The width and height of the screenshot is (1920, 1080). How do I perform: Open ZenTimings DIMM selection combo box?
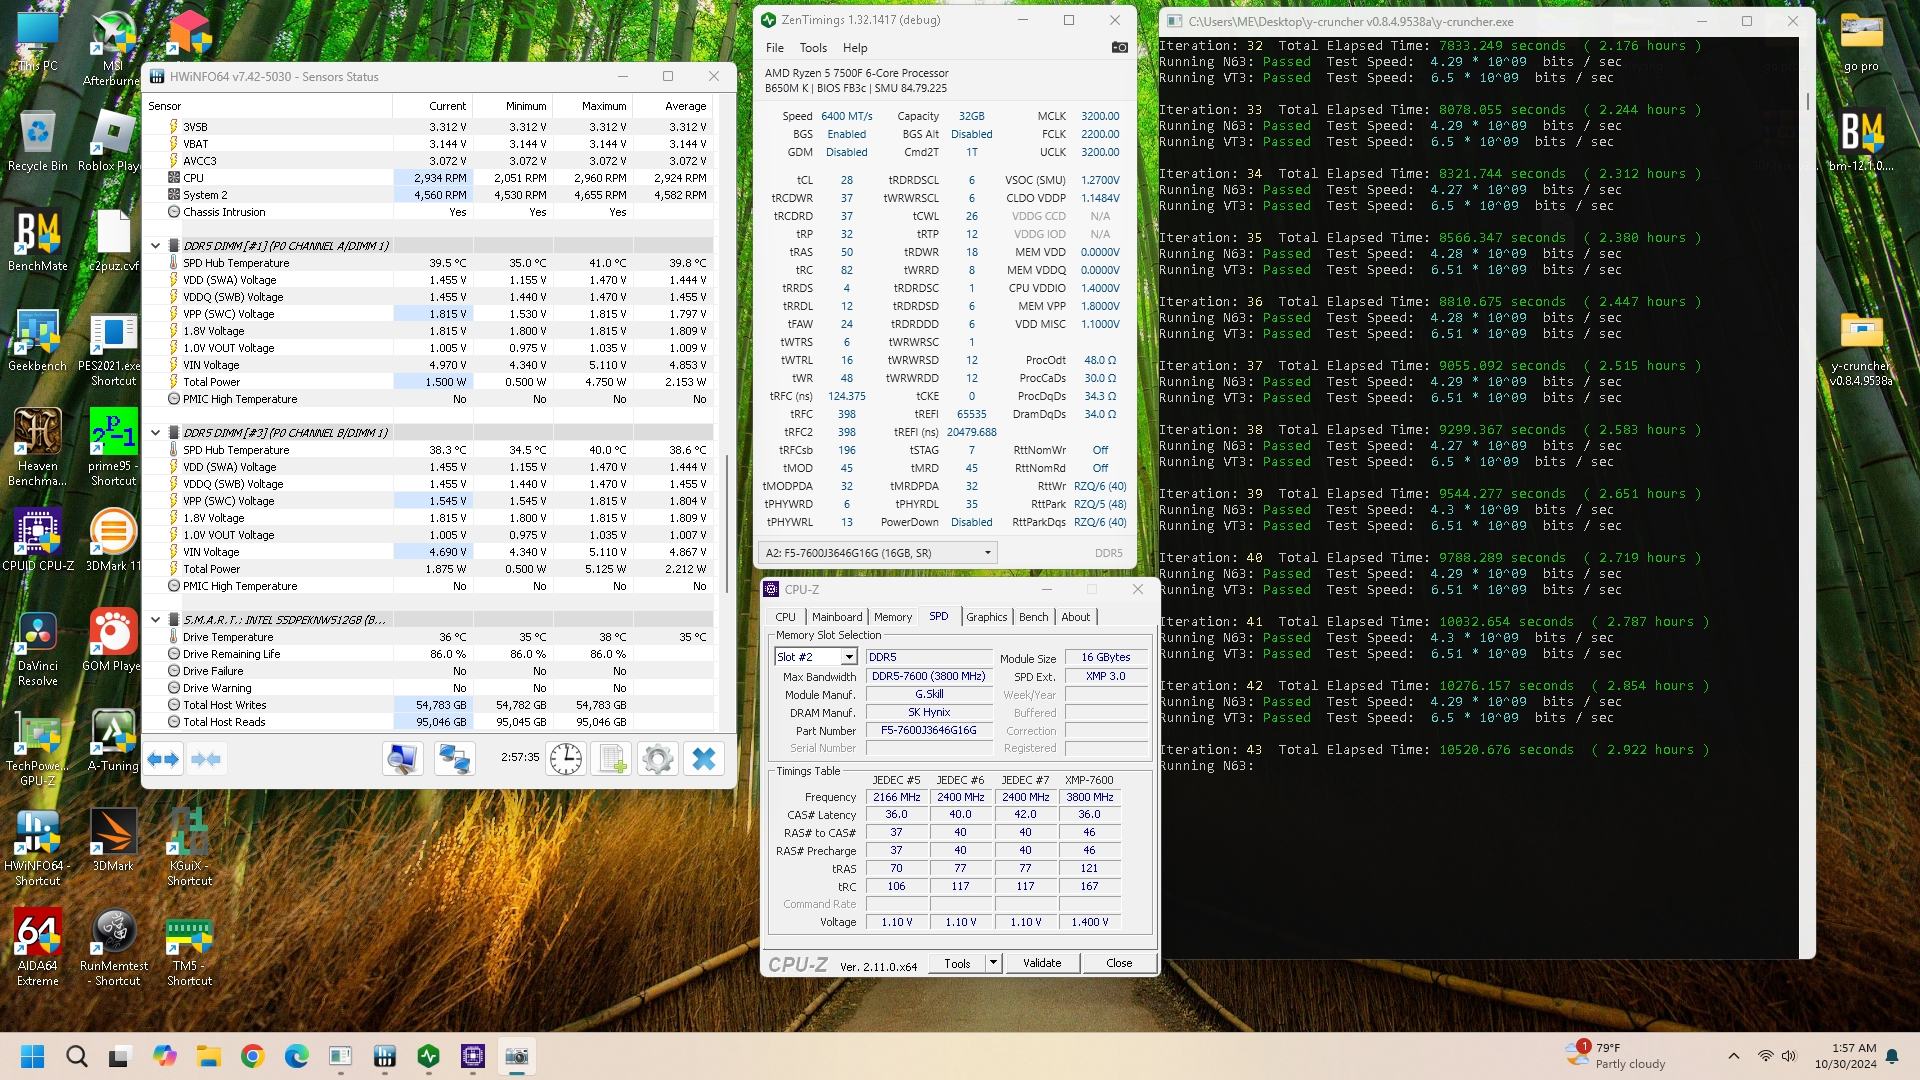(877, 552)
